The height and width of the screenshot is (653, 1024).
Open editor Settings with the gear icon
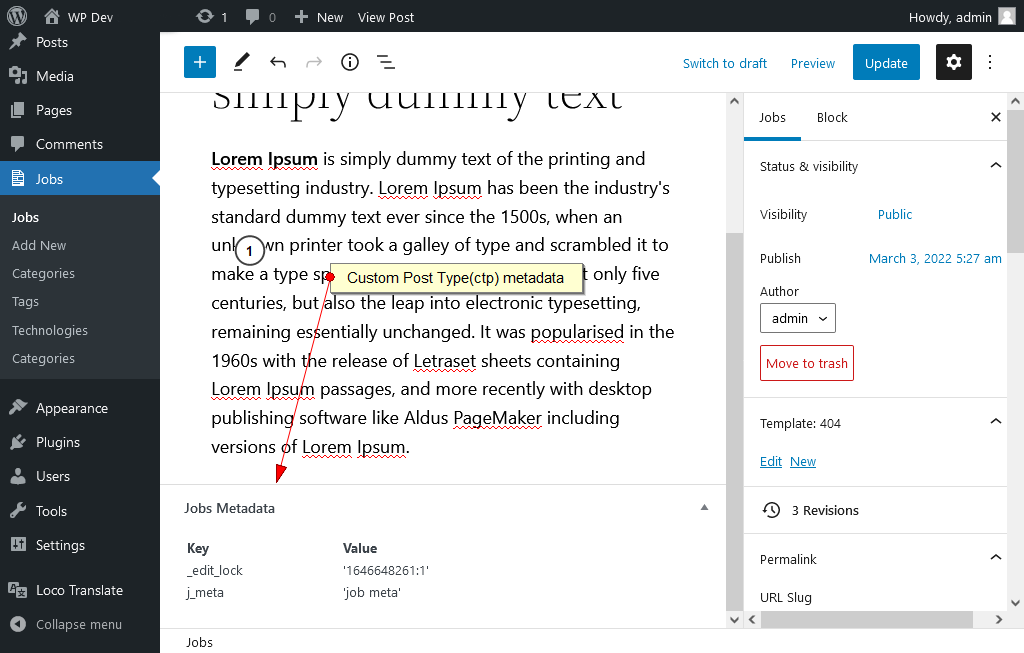(x=953, y=62)
